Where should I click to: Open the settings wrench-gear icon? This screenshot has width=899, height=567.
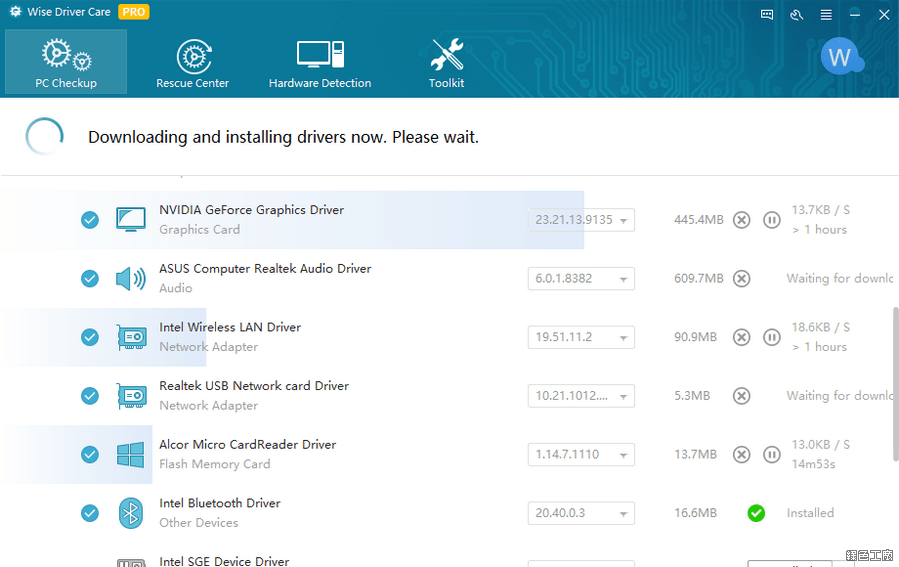point(796,15)
